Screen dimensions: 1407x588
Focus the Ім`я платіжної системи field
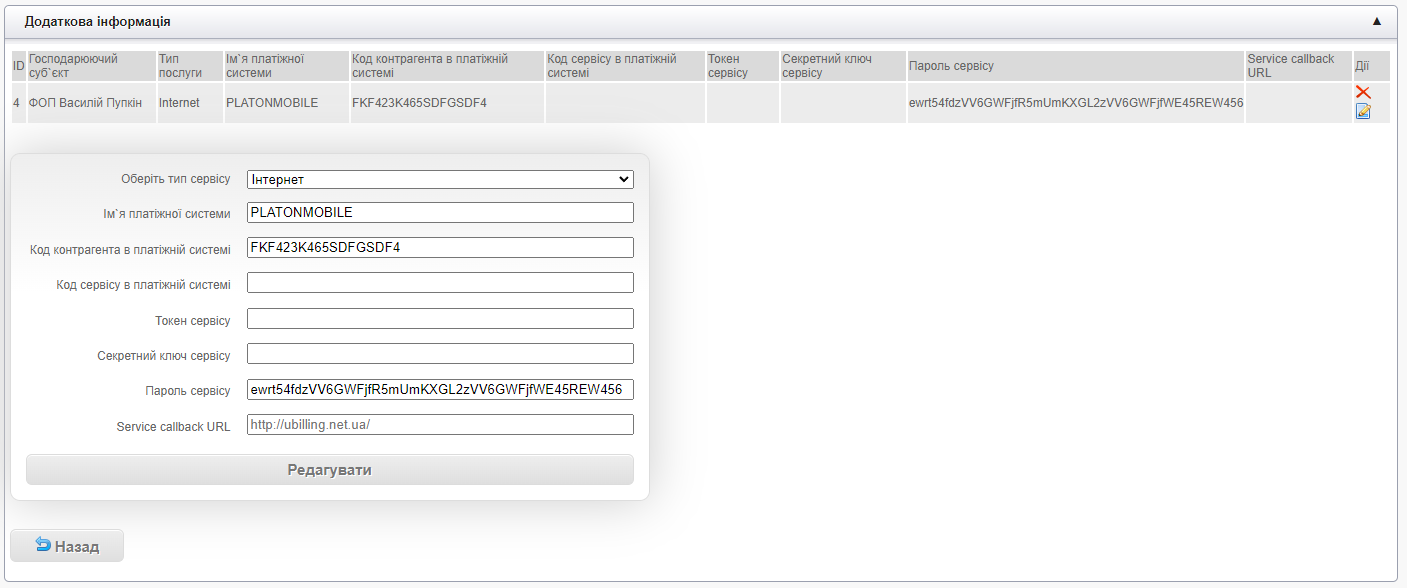(440, 213)
